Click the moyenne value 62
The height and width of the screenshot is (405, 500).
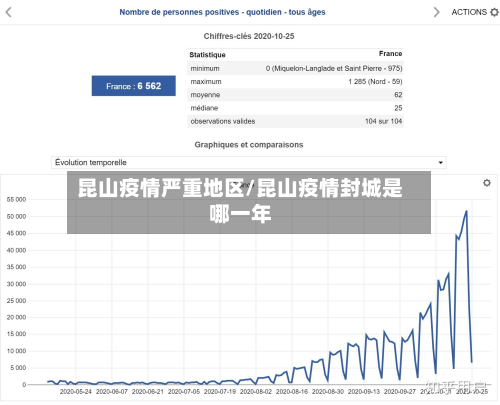click(398, 95)
